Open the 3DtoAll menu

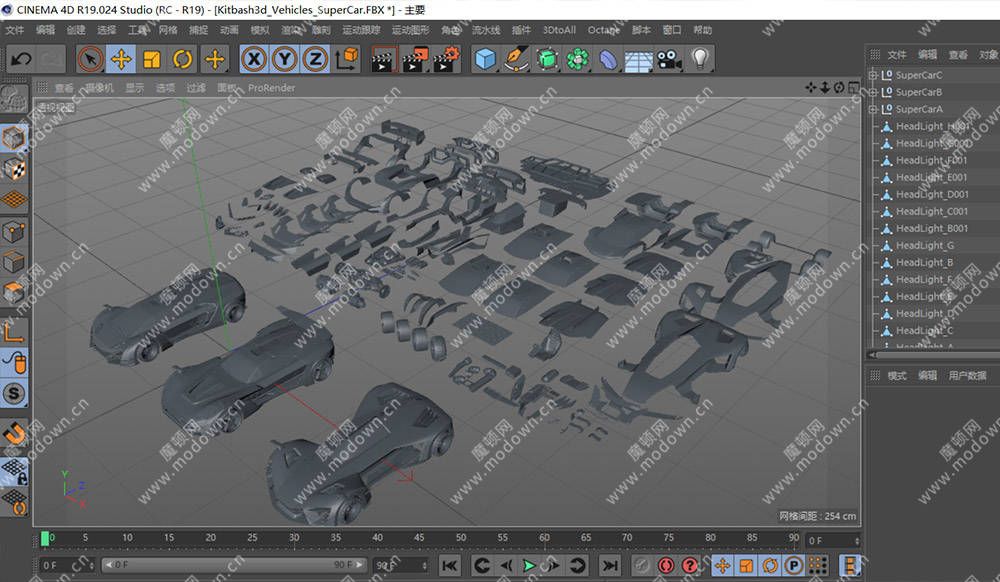tap(559, 30)
